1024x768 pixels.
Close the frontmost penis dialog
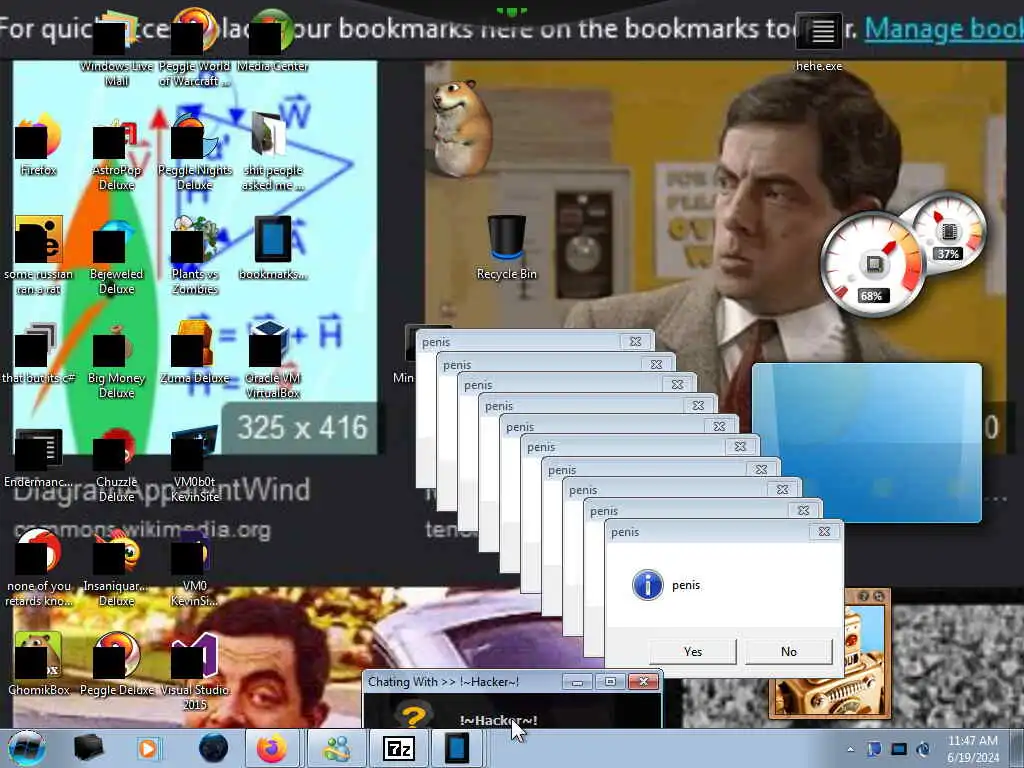824,532
